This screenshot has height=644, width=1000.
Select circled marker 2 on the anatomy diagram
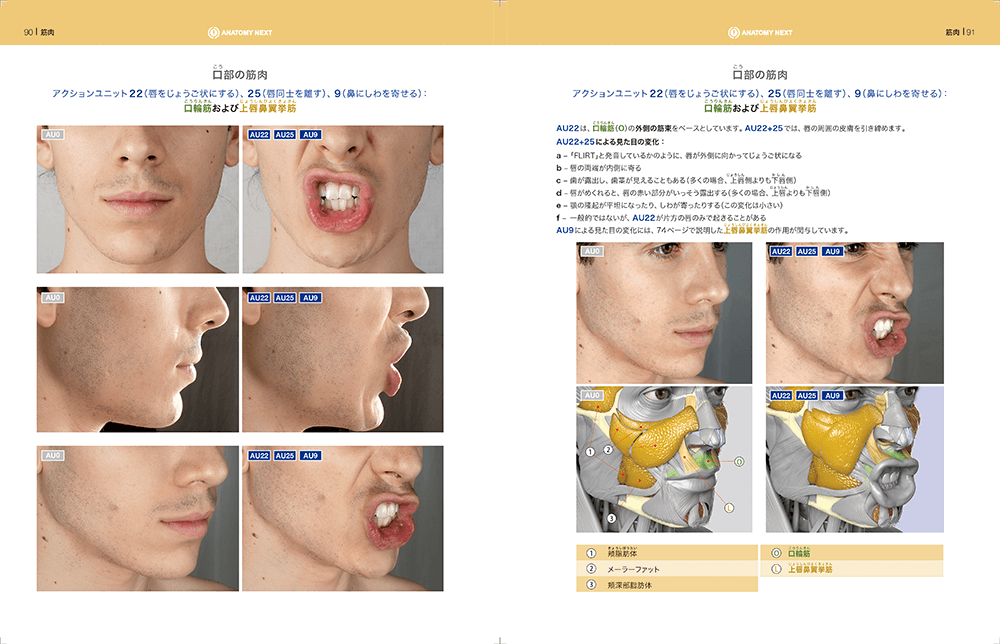coord(608,450)
